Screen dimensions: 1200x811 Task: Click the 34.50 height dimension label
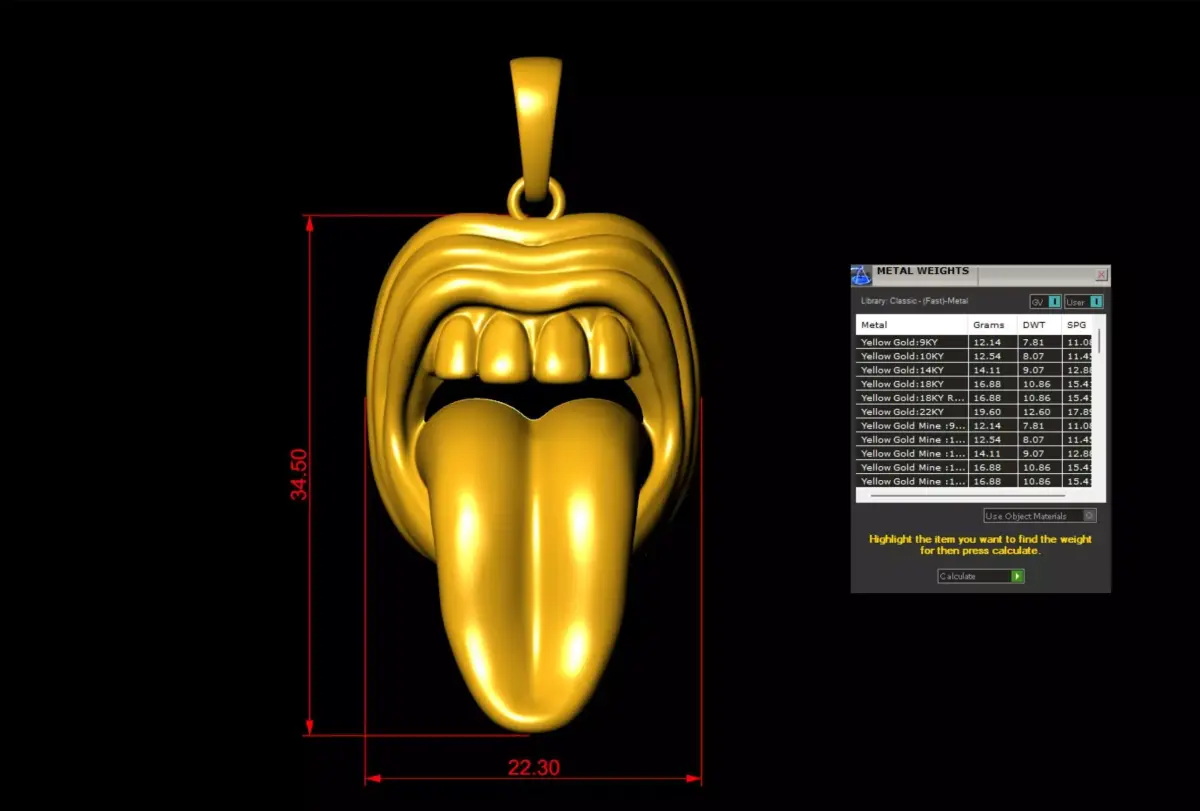point(299,474)
